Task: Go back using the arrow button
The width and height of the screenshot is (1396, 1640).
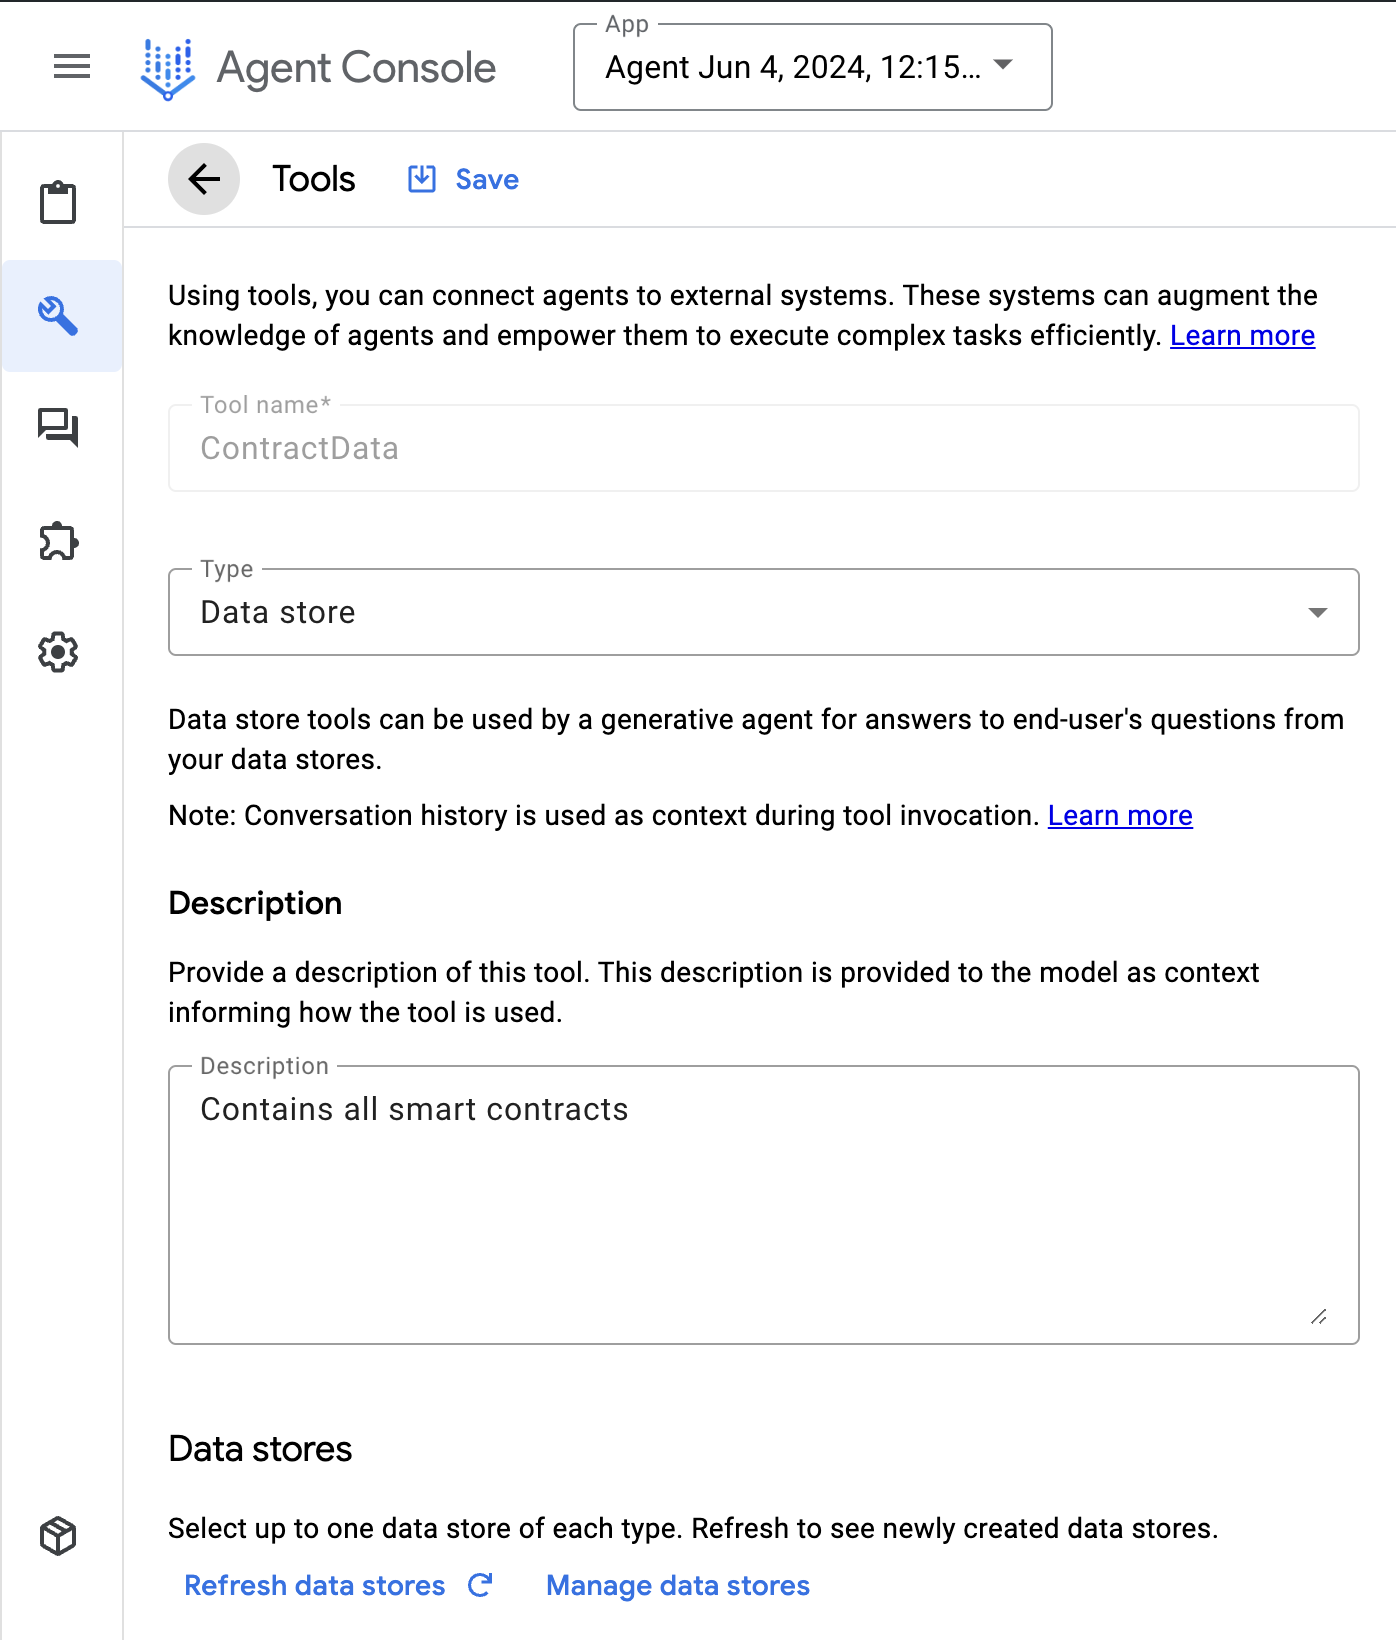Action: click(204, 179)
